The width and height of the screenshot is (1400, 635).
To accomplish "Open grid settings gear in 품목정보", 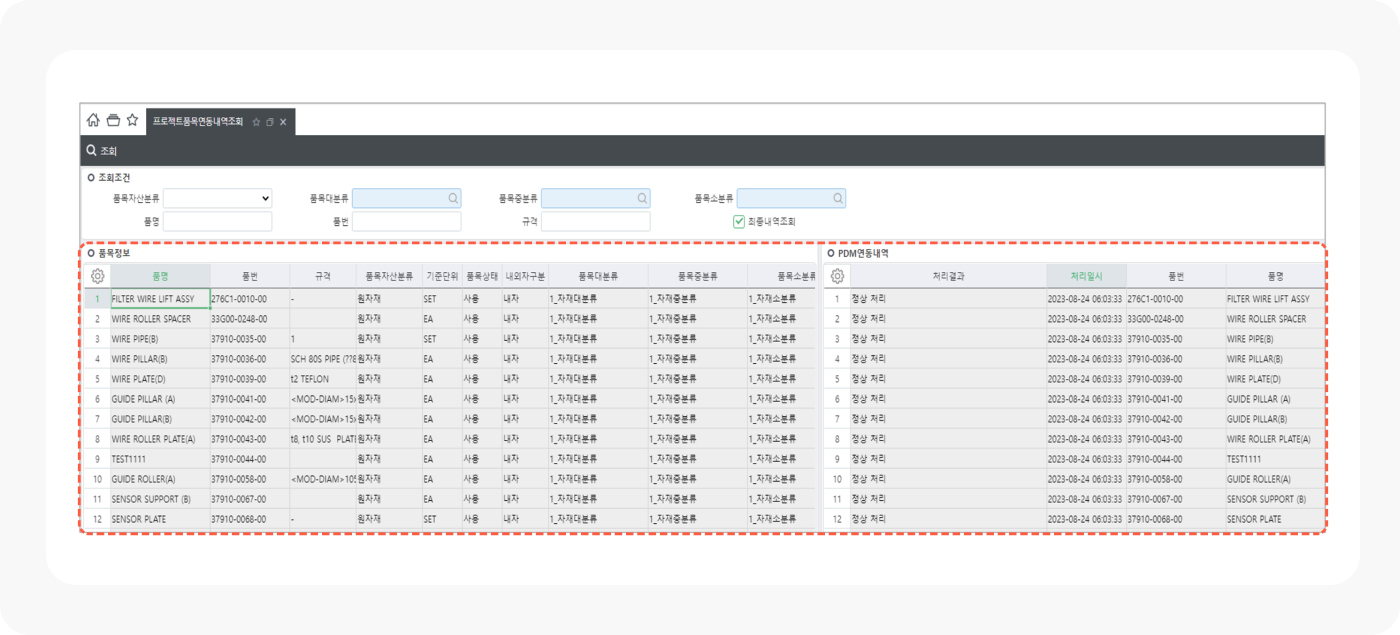I will point(97,276).
